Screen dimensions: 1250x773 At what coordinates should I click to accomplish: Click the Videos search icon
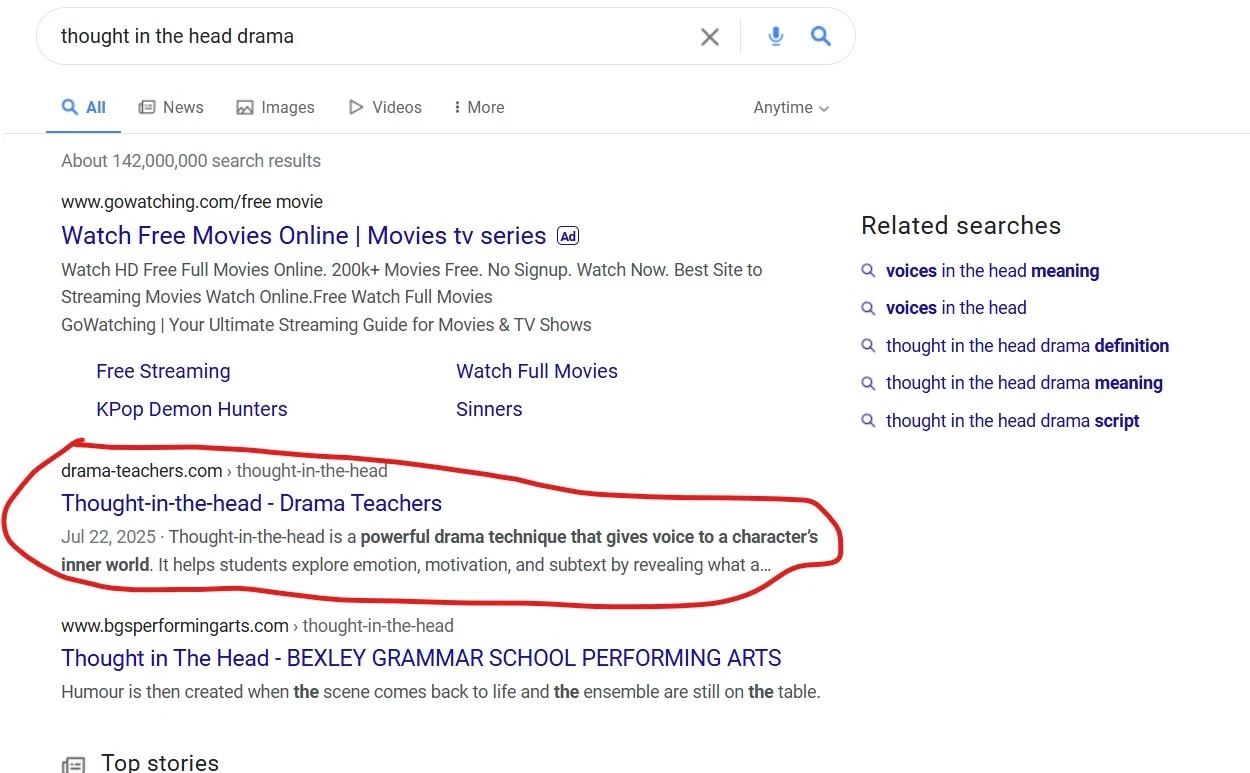pyautogui.click(x=355, y=107)
